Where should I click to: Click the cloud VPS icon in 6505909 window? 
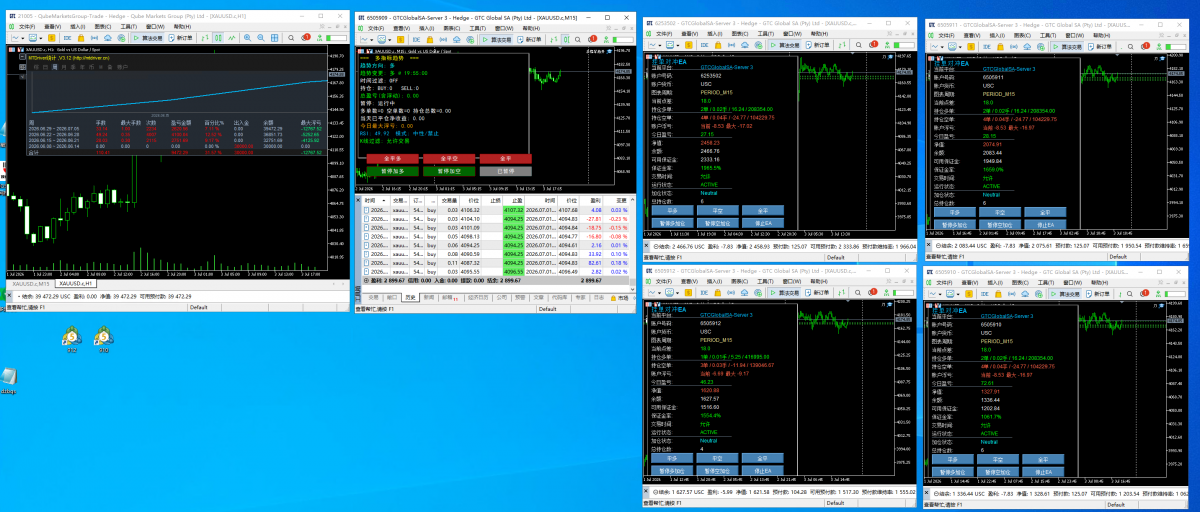(x=457, y=39)
